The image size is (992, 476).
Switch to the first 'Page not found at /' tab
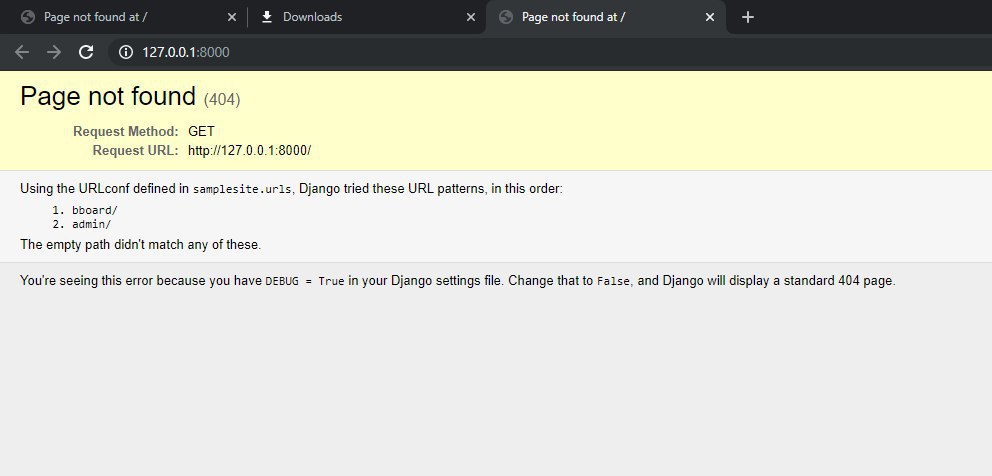click(x=127, y=17)
